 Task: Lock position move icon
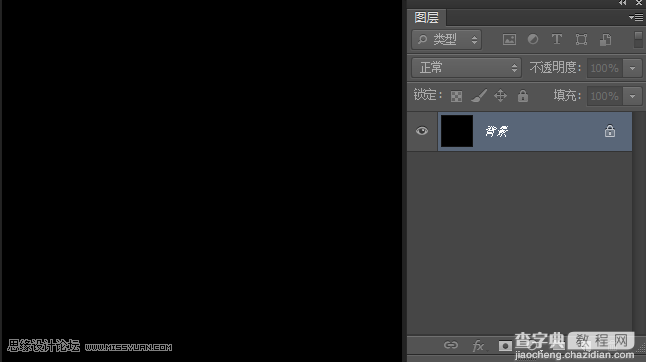click(500, 96)
